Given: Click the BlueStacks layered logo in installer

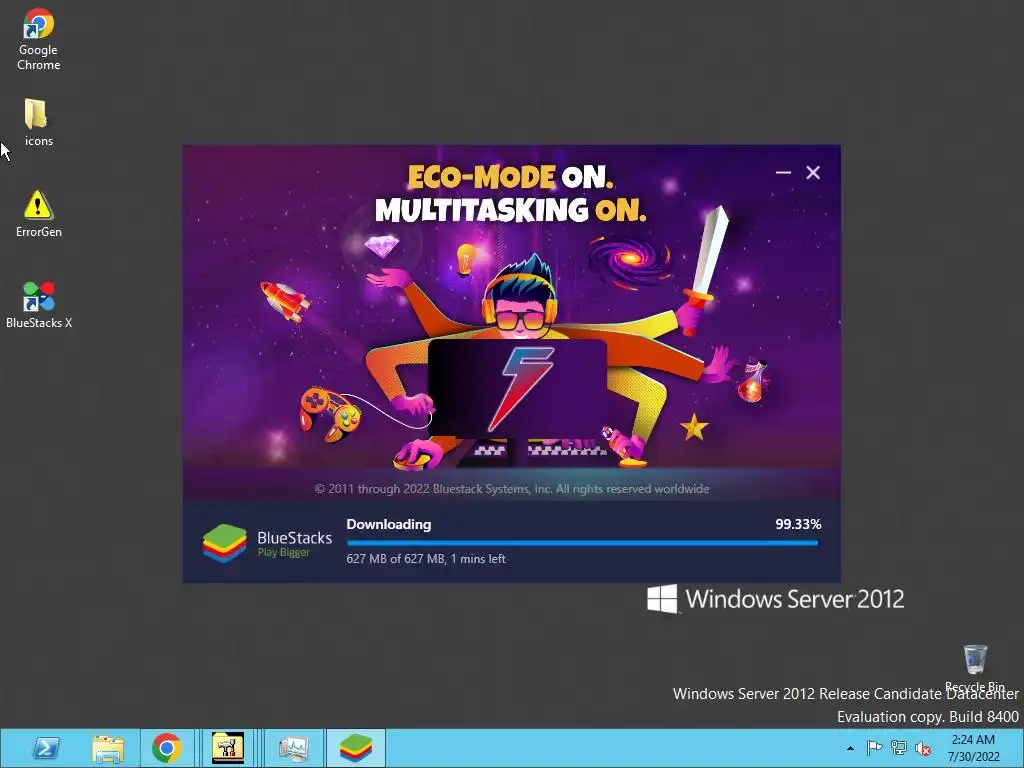Looking at the screenshot, I should pyautogui.click(x=225, y=543).
